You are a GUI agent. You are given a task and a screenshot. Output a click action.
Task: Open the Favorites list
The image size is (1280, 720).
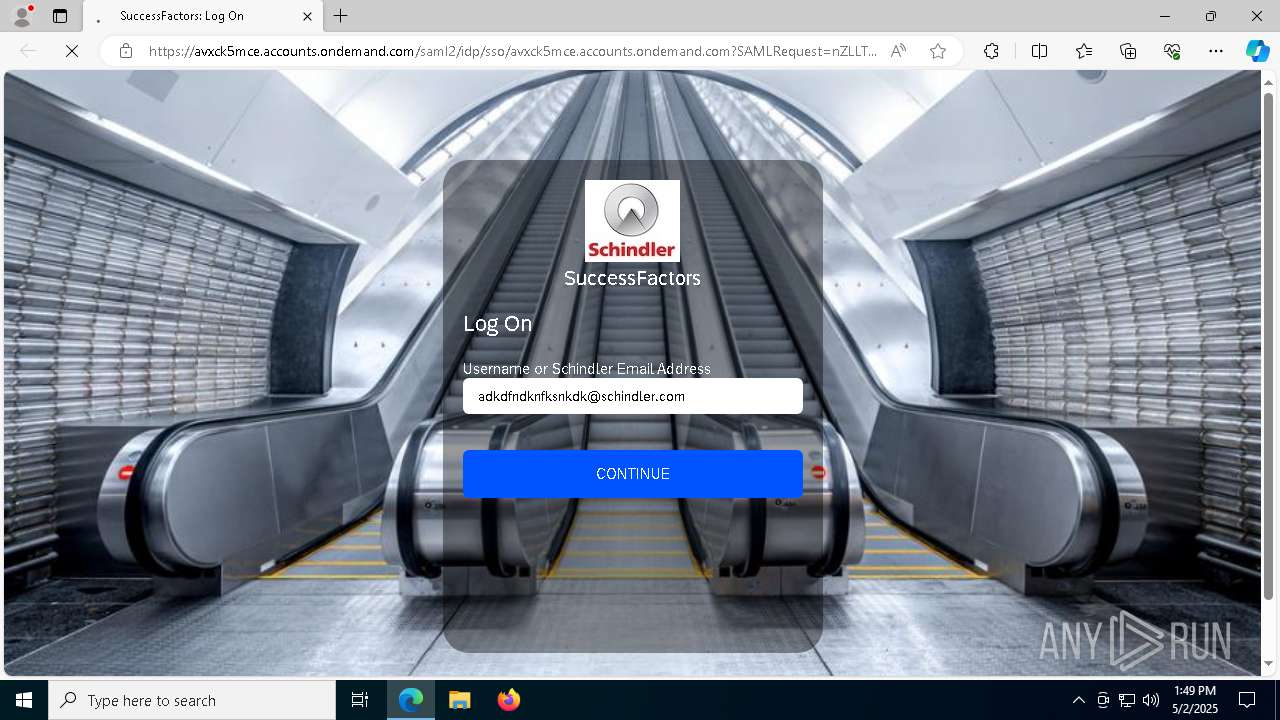point(1084,51)
